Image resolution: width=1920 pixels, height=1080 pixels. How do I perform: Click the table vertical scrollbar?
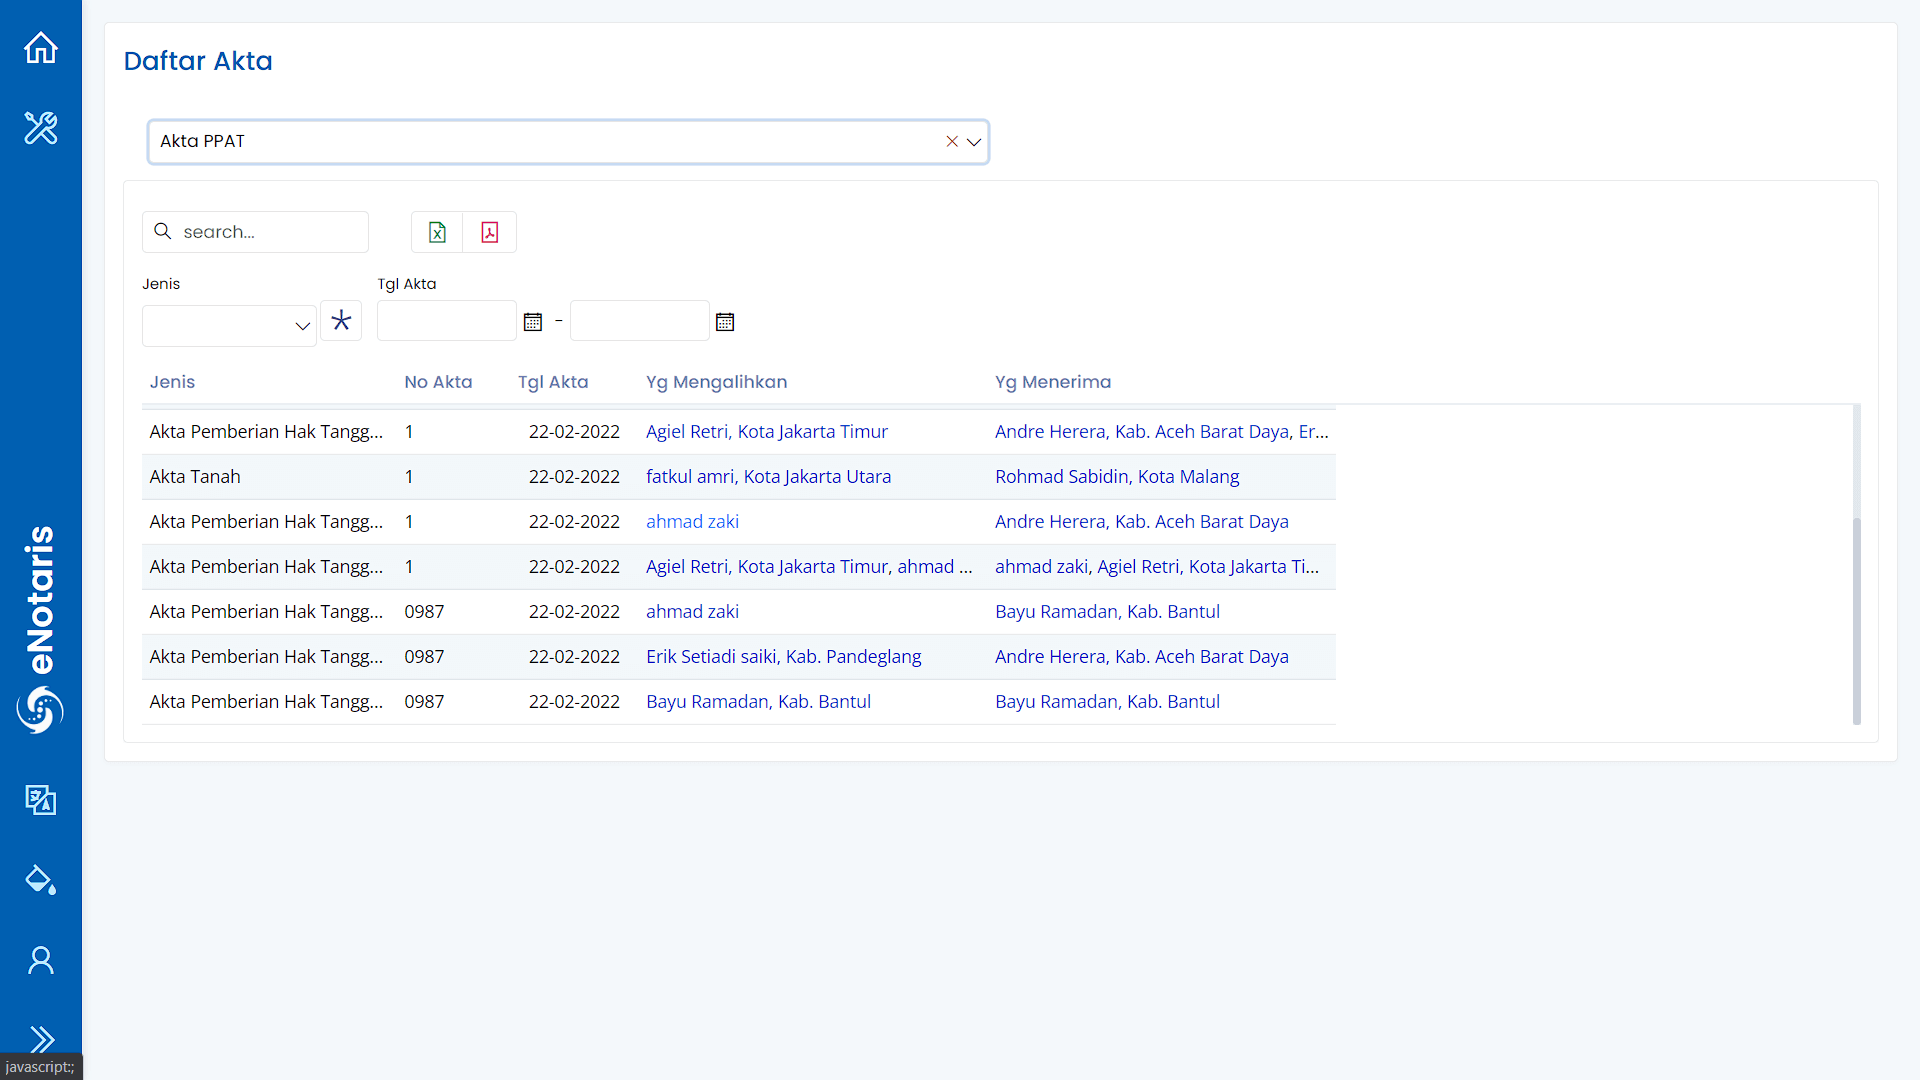(1856, 621)
